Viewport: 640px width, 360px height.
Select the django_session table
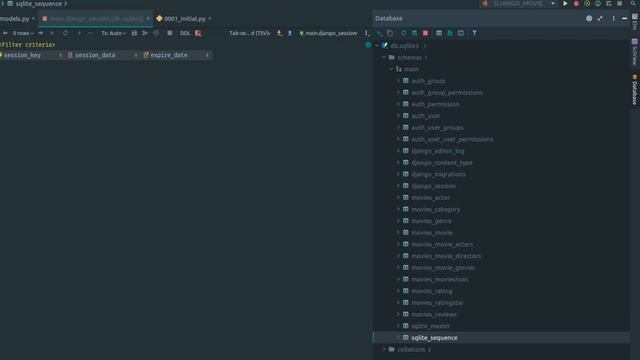[433, 186]
